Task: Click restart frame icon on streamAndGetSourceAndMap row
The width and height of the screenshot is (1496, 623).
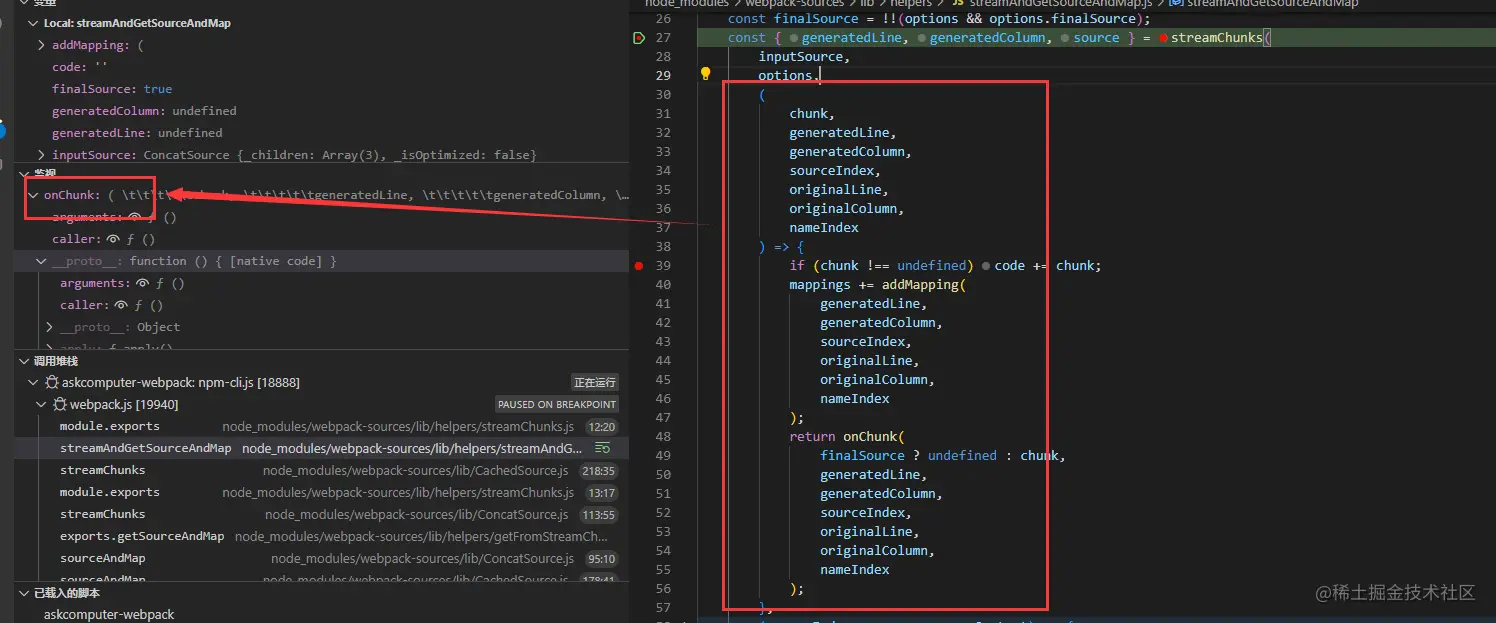Action: [x=602, y=448]
